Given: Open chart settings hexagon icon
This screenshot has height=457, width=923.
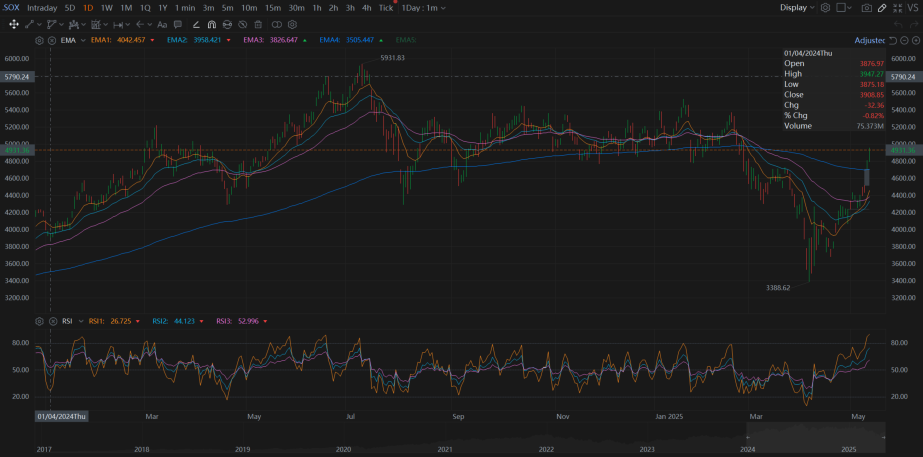Looking at the screenshot, I should click(x=825, y=8).
